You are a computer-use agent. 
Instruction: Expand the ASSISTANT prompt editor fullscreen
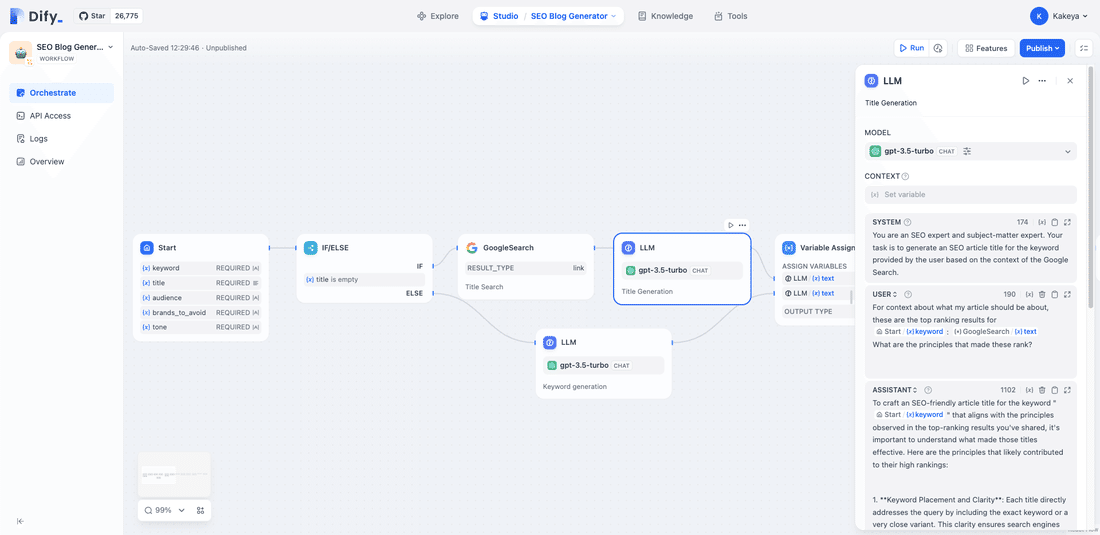(1067, 390)
